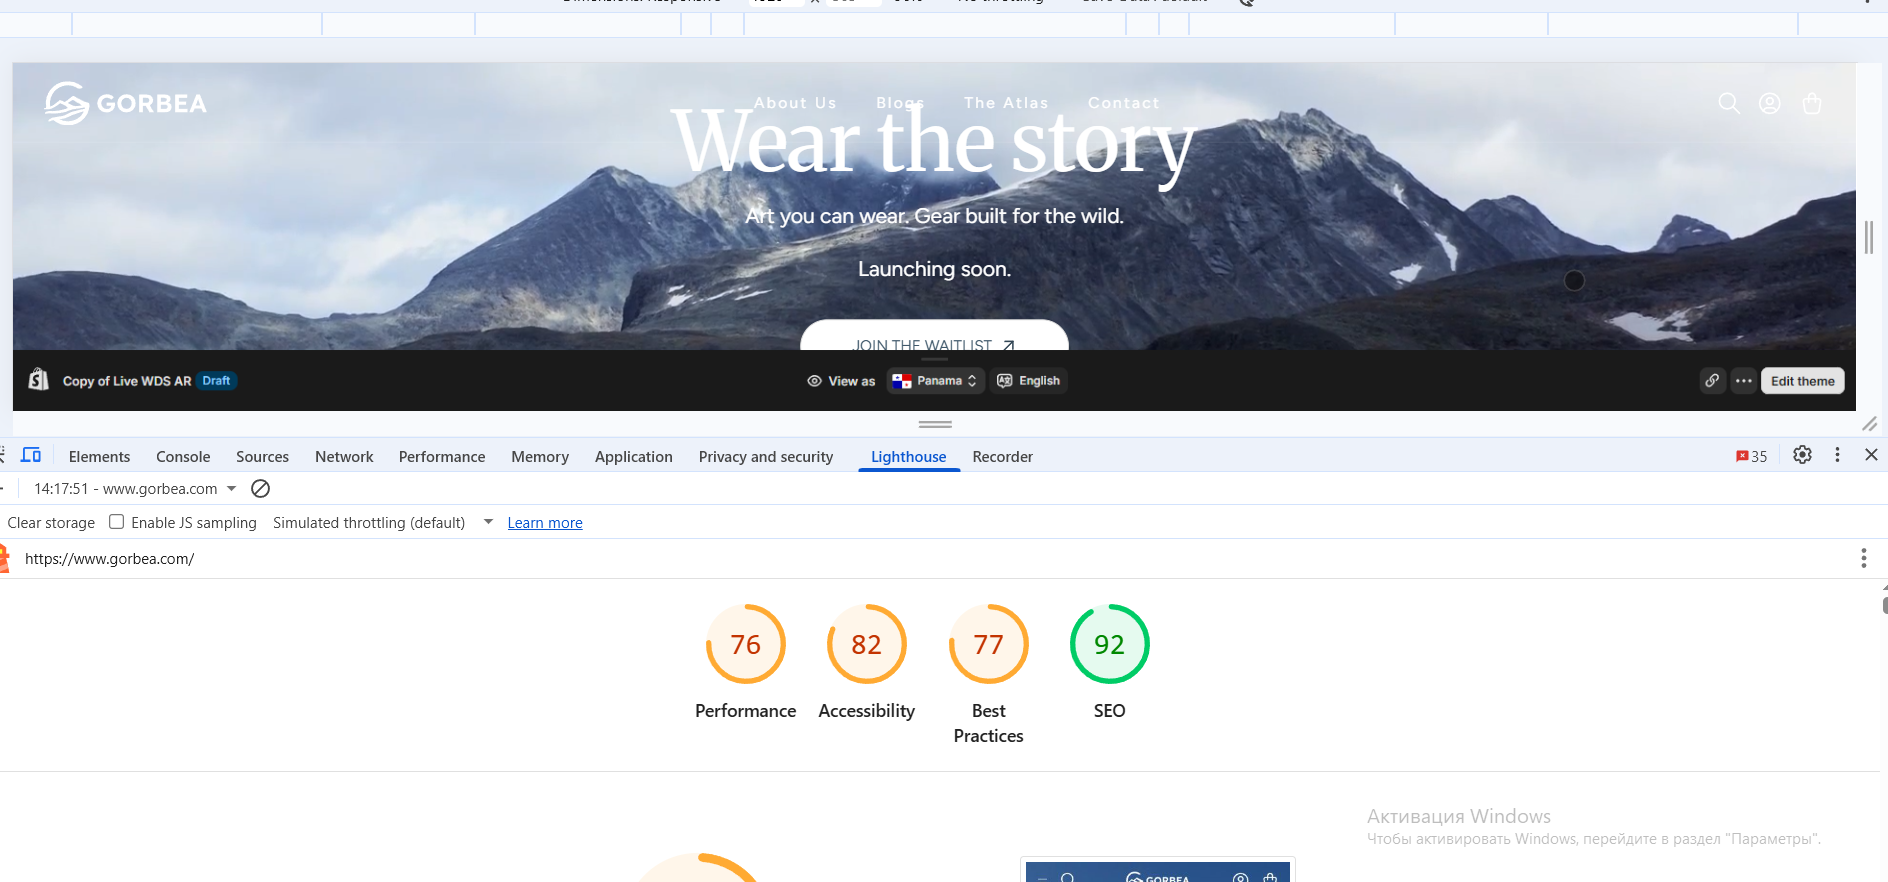Viewport: 1888px width, 882px height.
Task: Switch to the Privacy and security tab
Action: pos(766,456)
